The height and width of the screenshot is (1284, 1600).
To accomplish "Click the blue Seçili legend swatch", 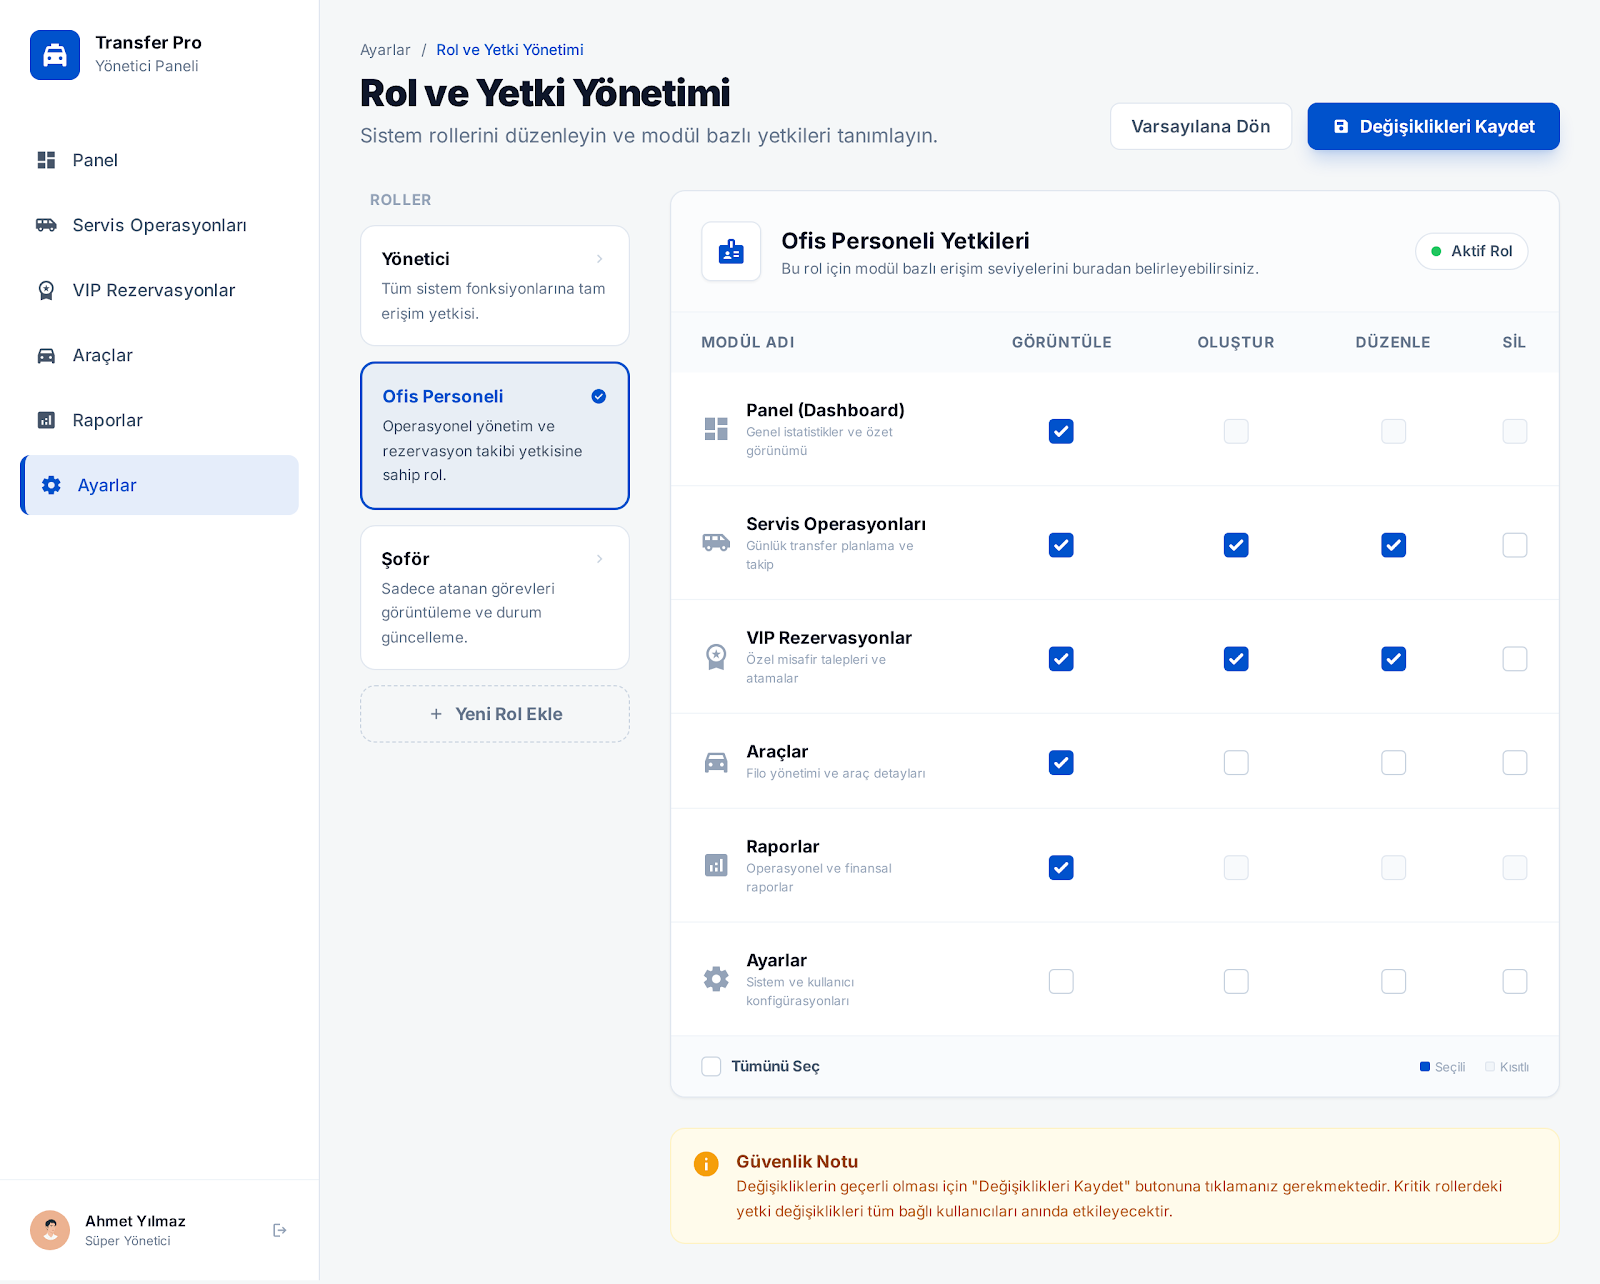I will point(1425,1067).
